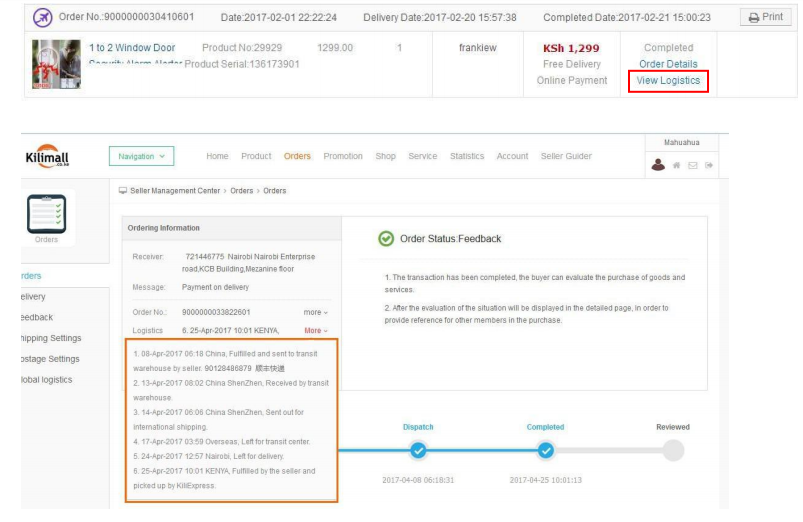Click the logout arrow icon

708,166
